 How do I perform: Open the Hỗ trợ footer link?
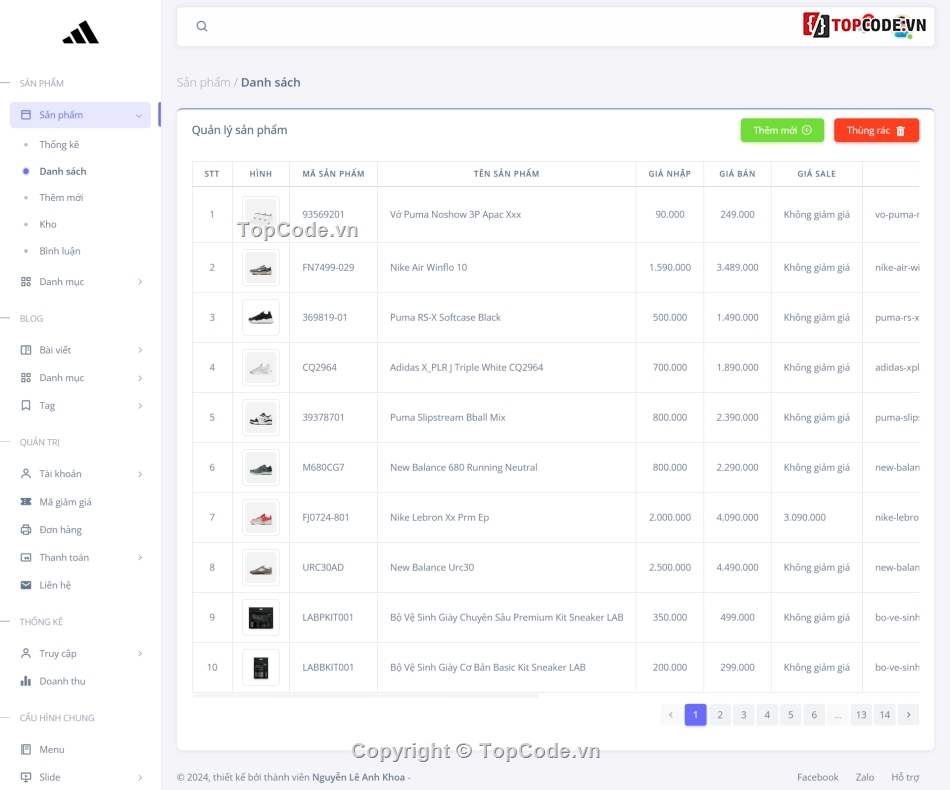tap(905, 777)
